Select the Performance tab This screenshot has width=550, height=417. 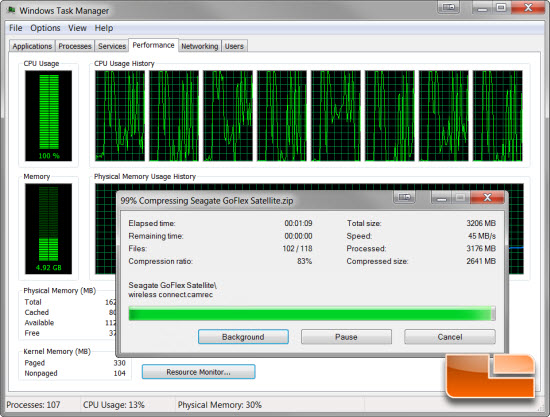coord(153,45)
